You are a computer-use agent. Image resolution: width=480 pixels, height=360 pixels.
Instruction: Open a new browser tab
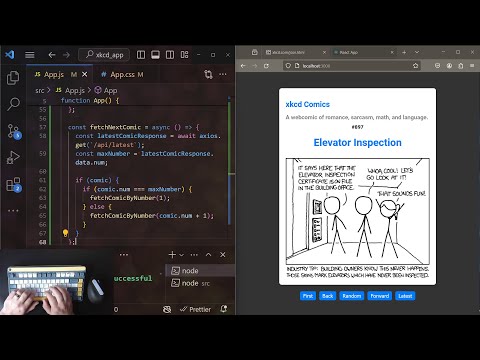(x=404, y=52)
